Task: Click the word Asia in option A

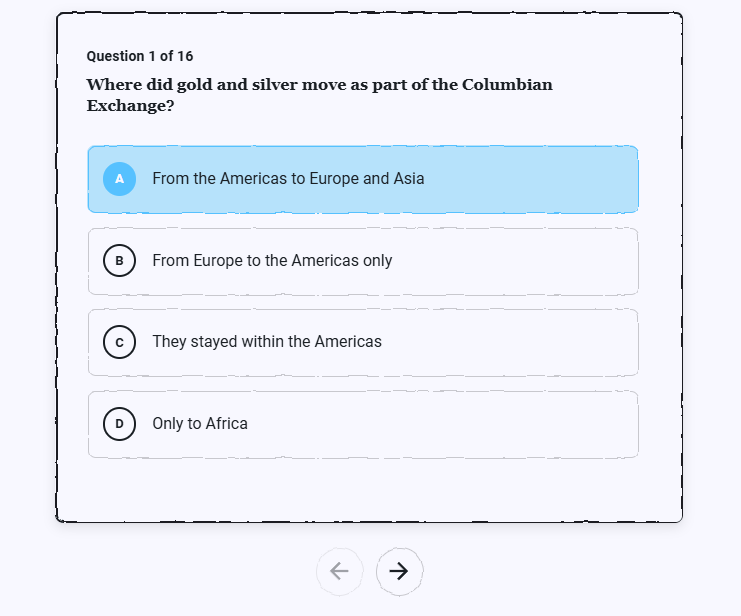Action: (409, 179)
